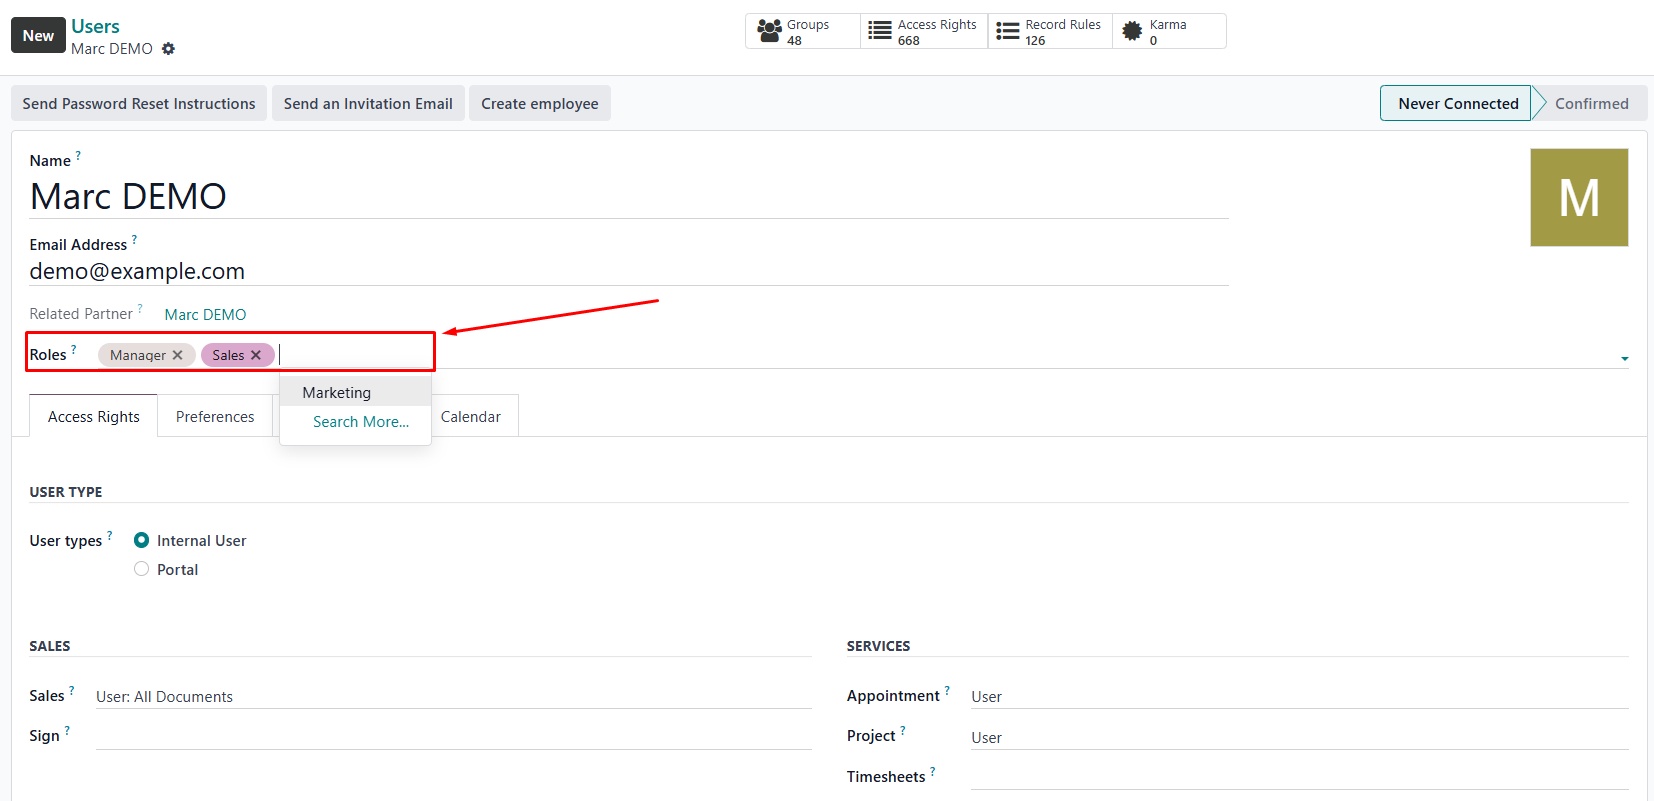Remove the Manager role tag
This screenshot has height=801, width=1654.
click(178, 355)
